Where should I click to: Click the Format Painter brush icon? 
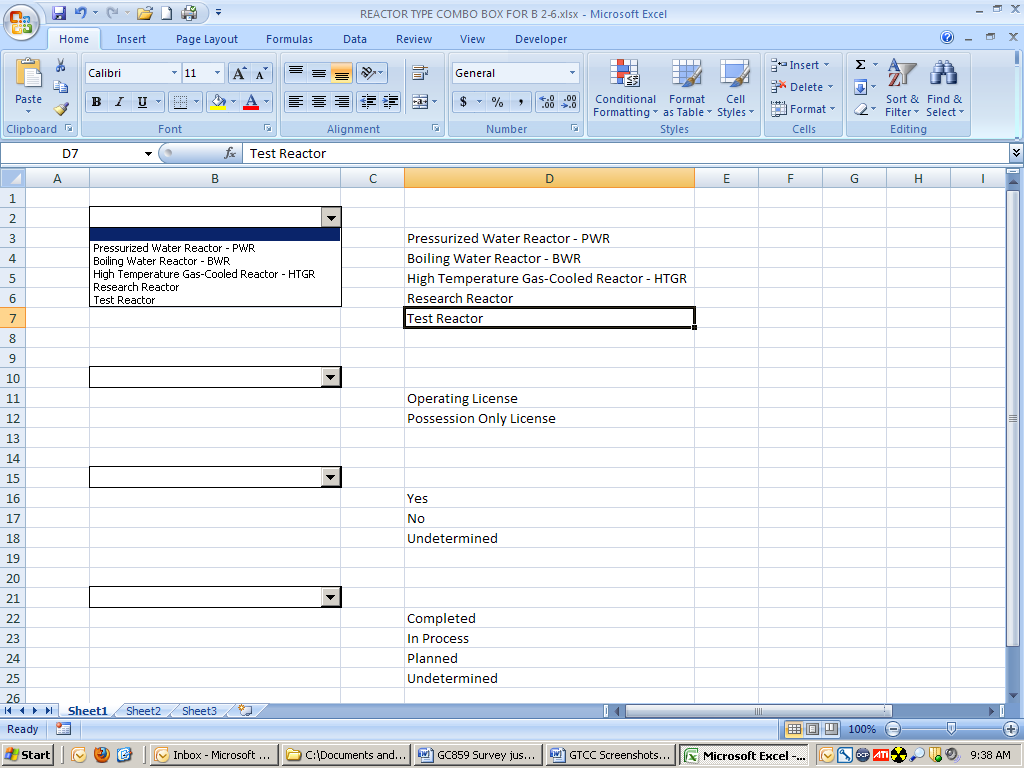pyautogui.click(x=61, y=109)
